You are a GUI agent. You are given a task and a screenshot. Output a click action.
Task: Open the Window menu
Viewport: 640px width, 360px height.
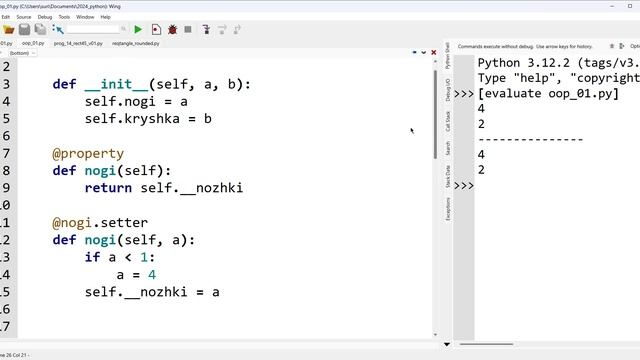click(85, 17)
